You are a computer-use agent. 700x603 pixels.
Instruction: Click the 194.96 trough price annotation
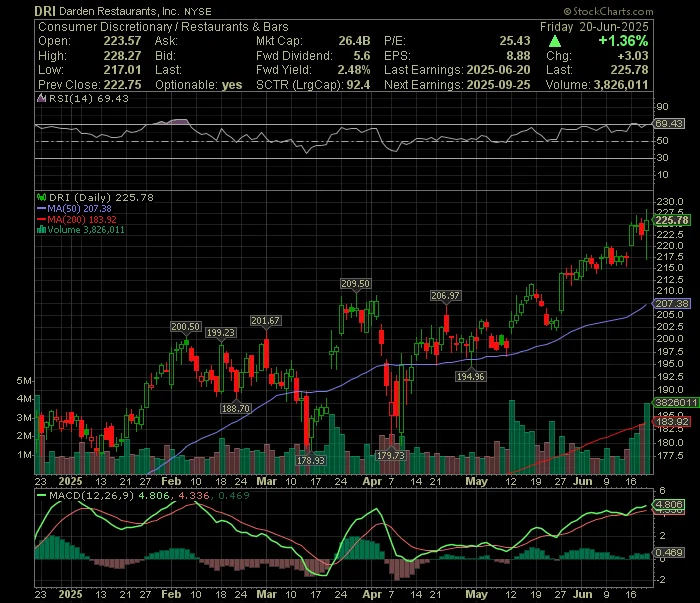[x=471, y=377]
